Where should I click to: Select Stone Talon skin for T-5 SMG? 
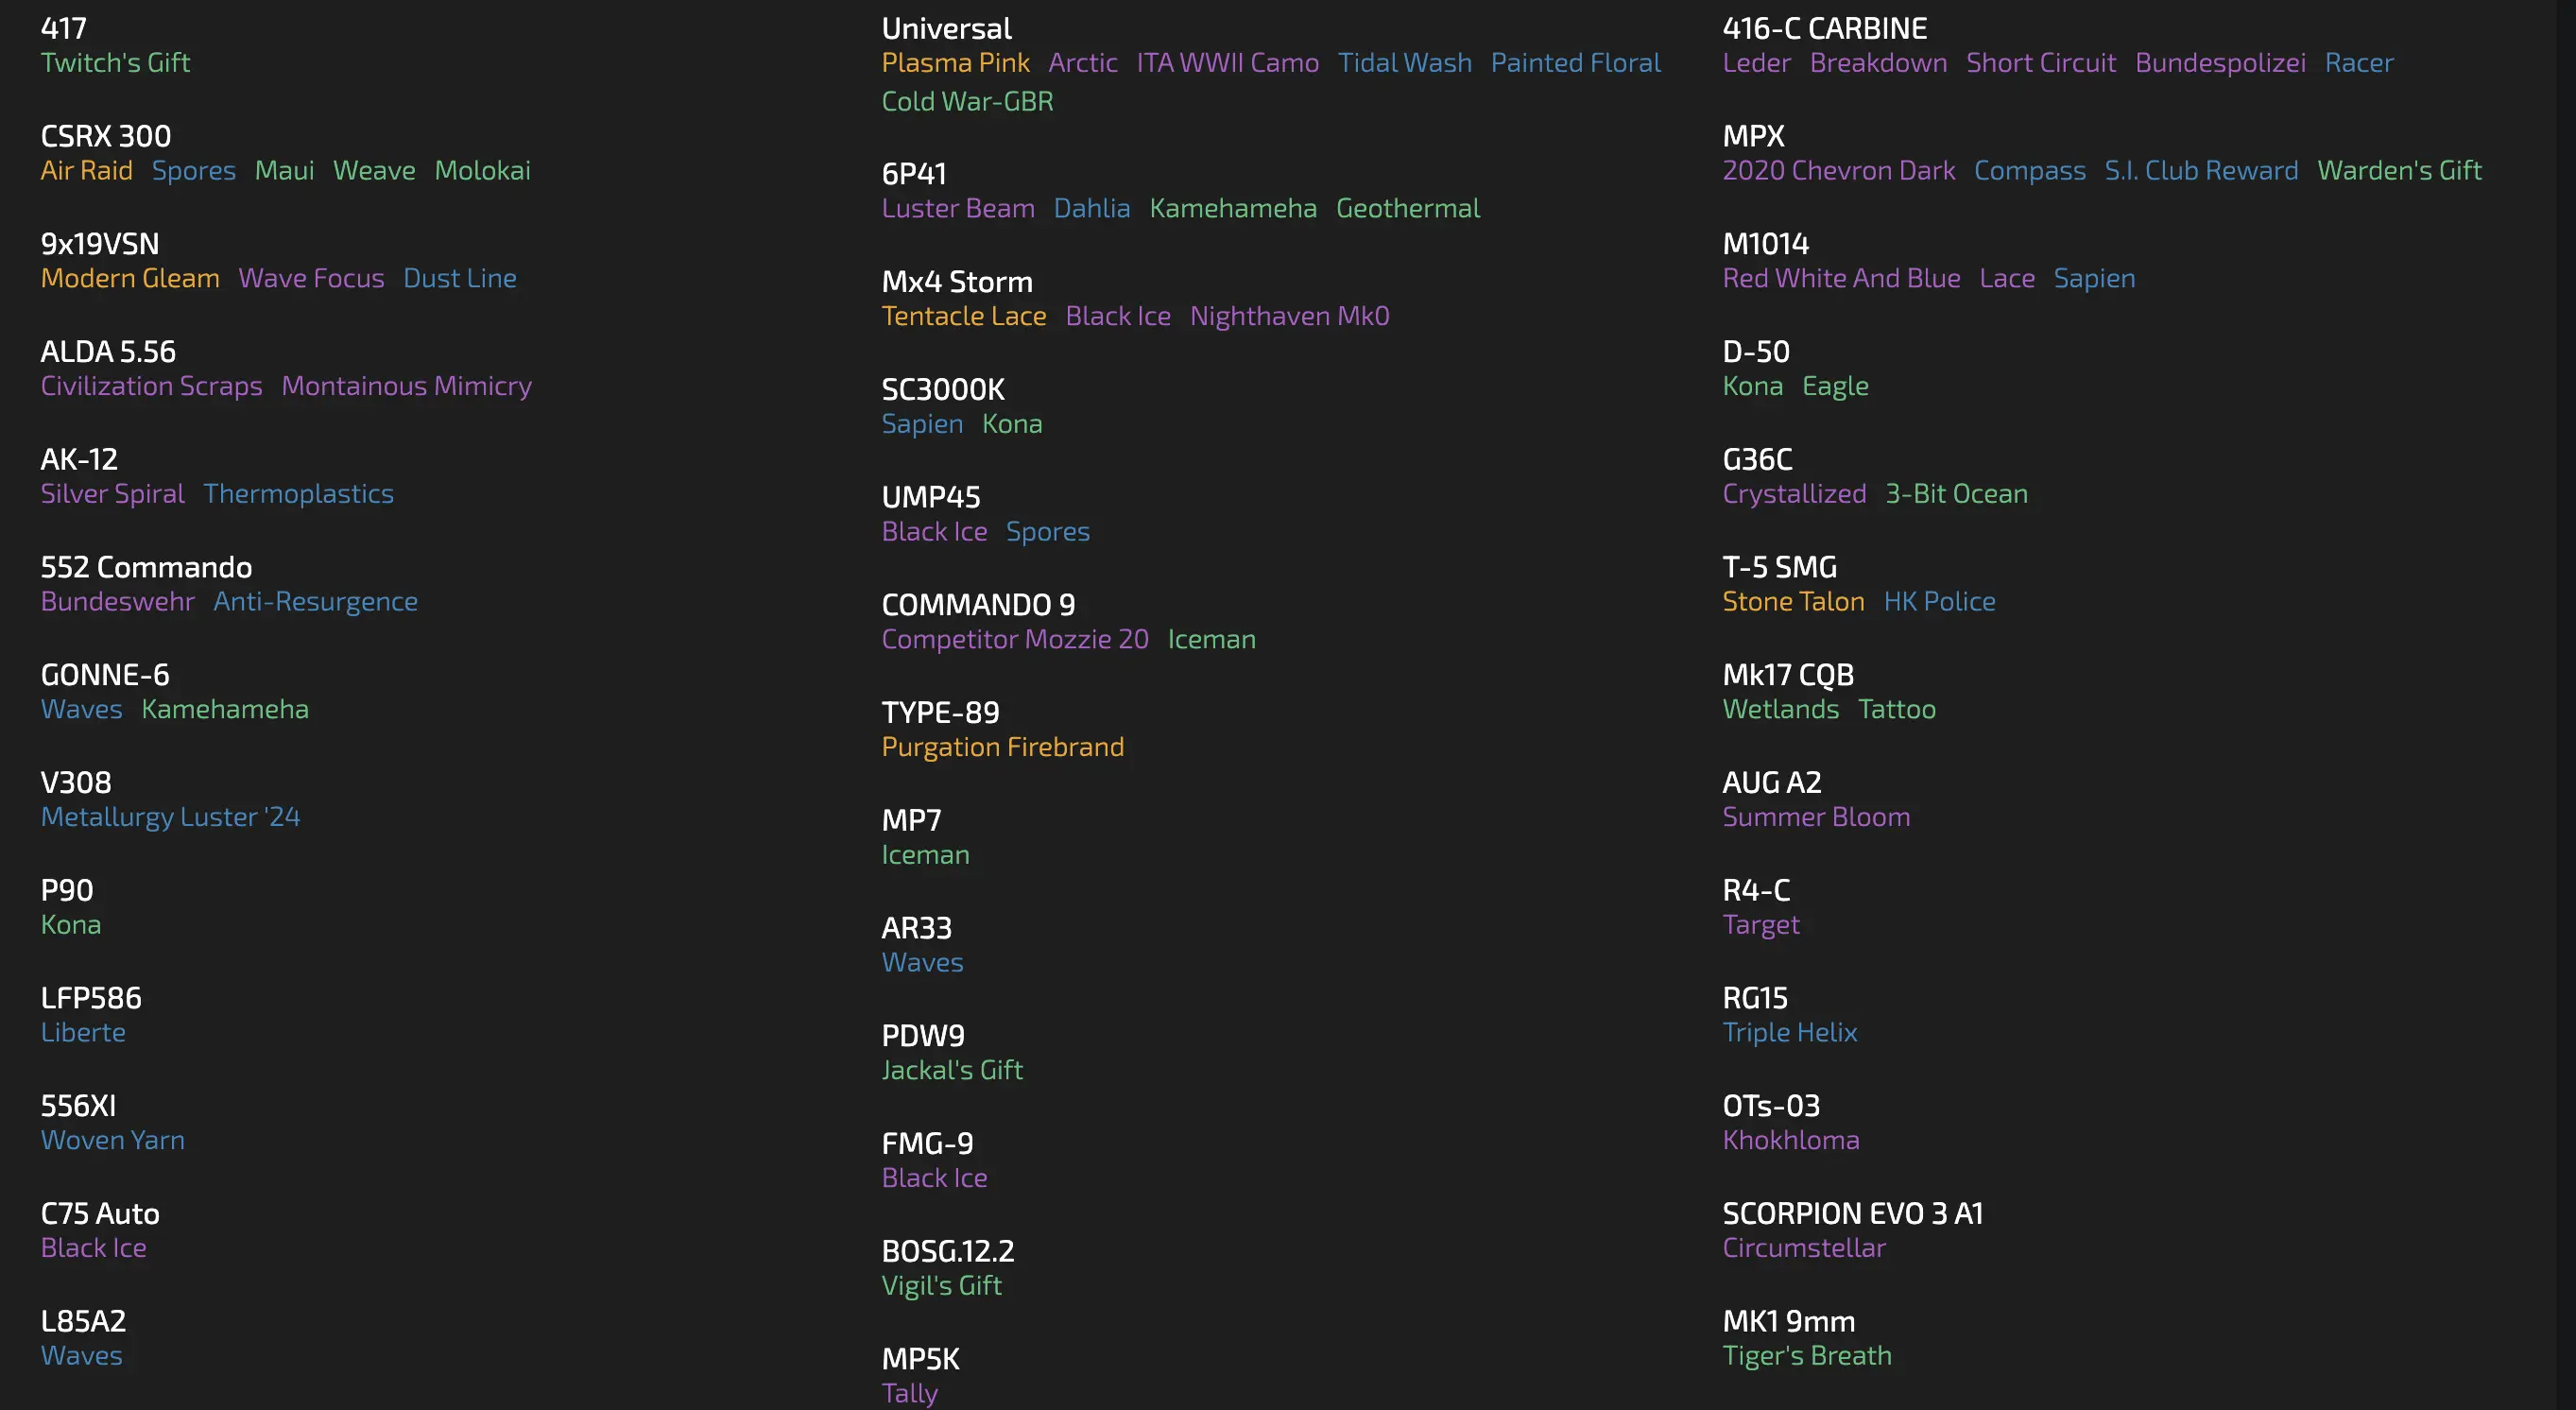click(x=1793, y=602)
